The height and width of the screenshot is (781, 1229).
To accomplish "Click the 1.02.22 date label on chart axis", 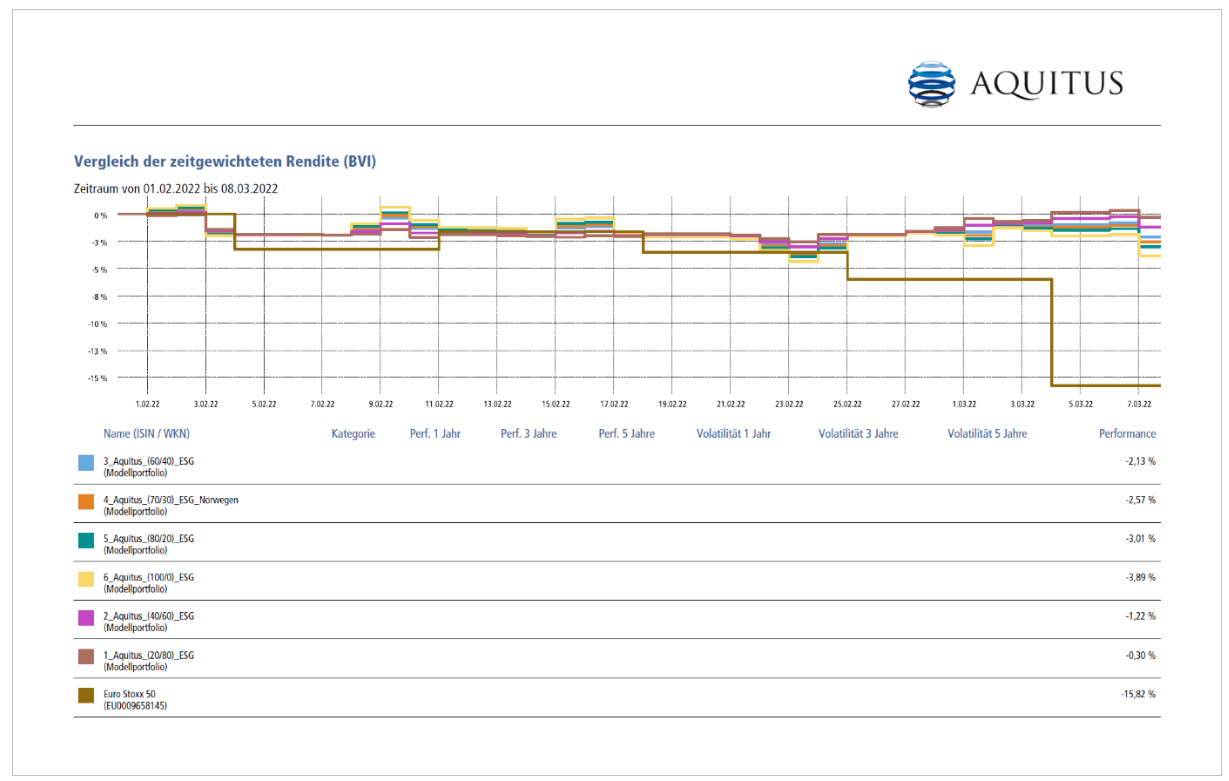I will coord(147,404).
